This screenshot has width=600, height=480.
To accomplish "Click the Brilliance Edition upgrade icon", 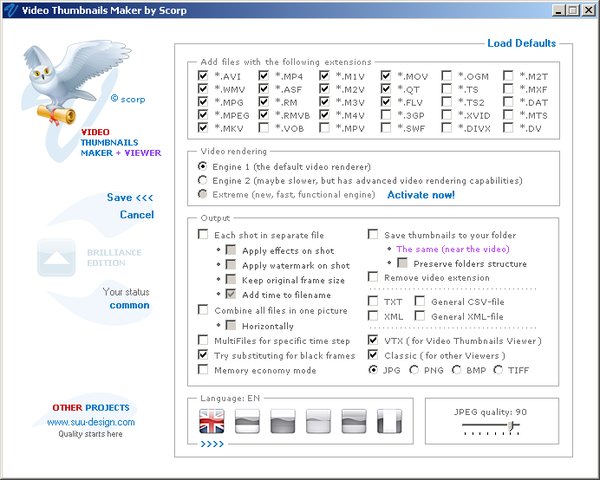I will pyautogui.click(x=56, y=258).
